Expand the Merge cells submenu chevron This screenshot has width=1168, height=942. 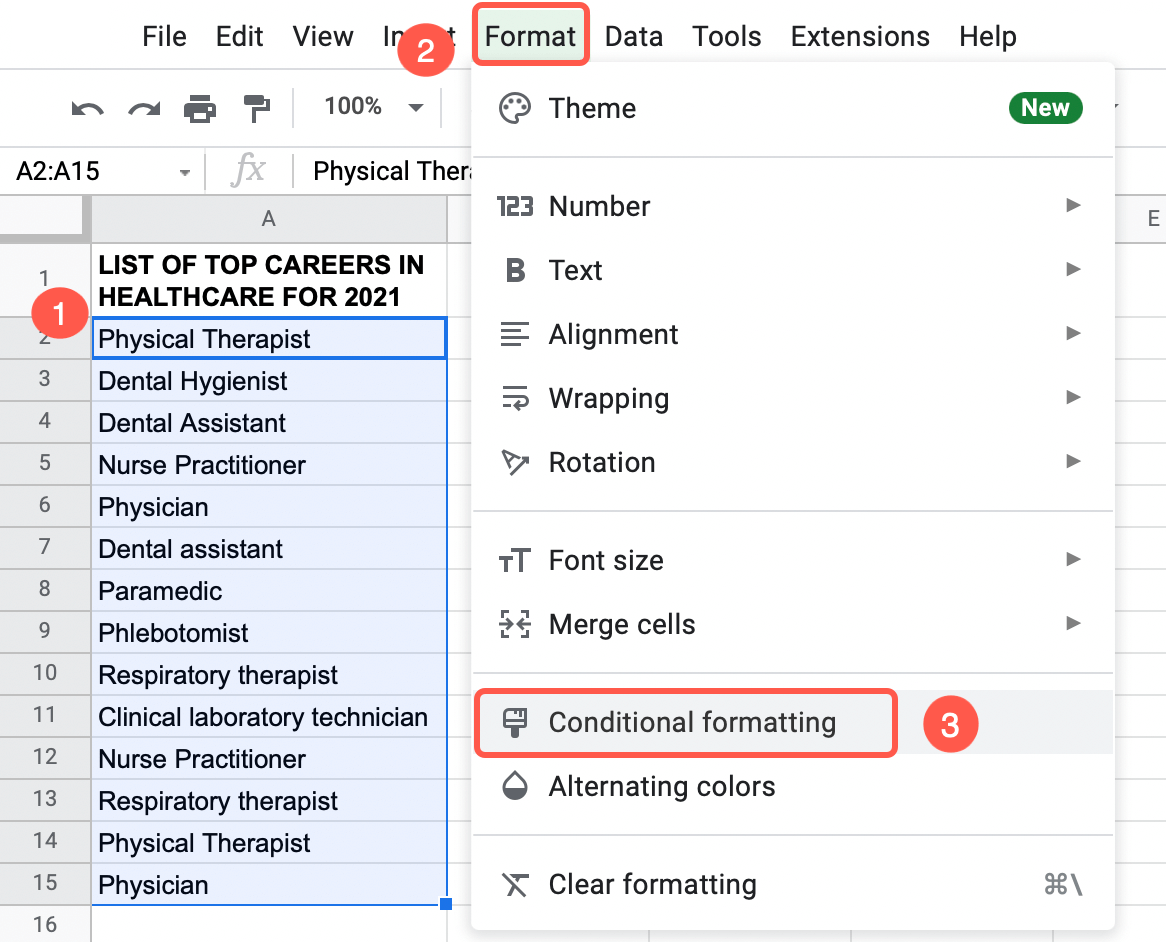[1072, 624]
